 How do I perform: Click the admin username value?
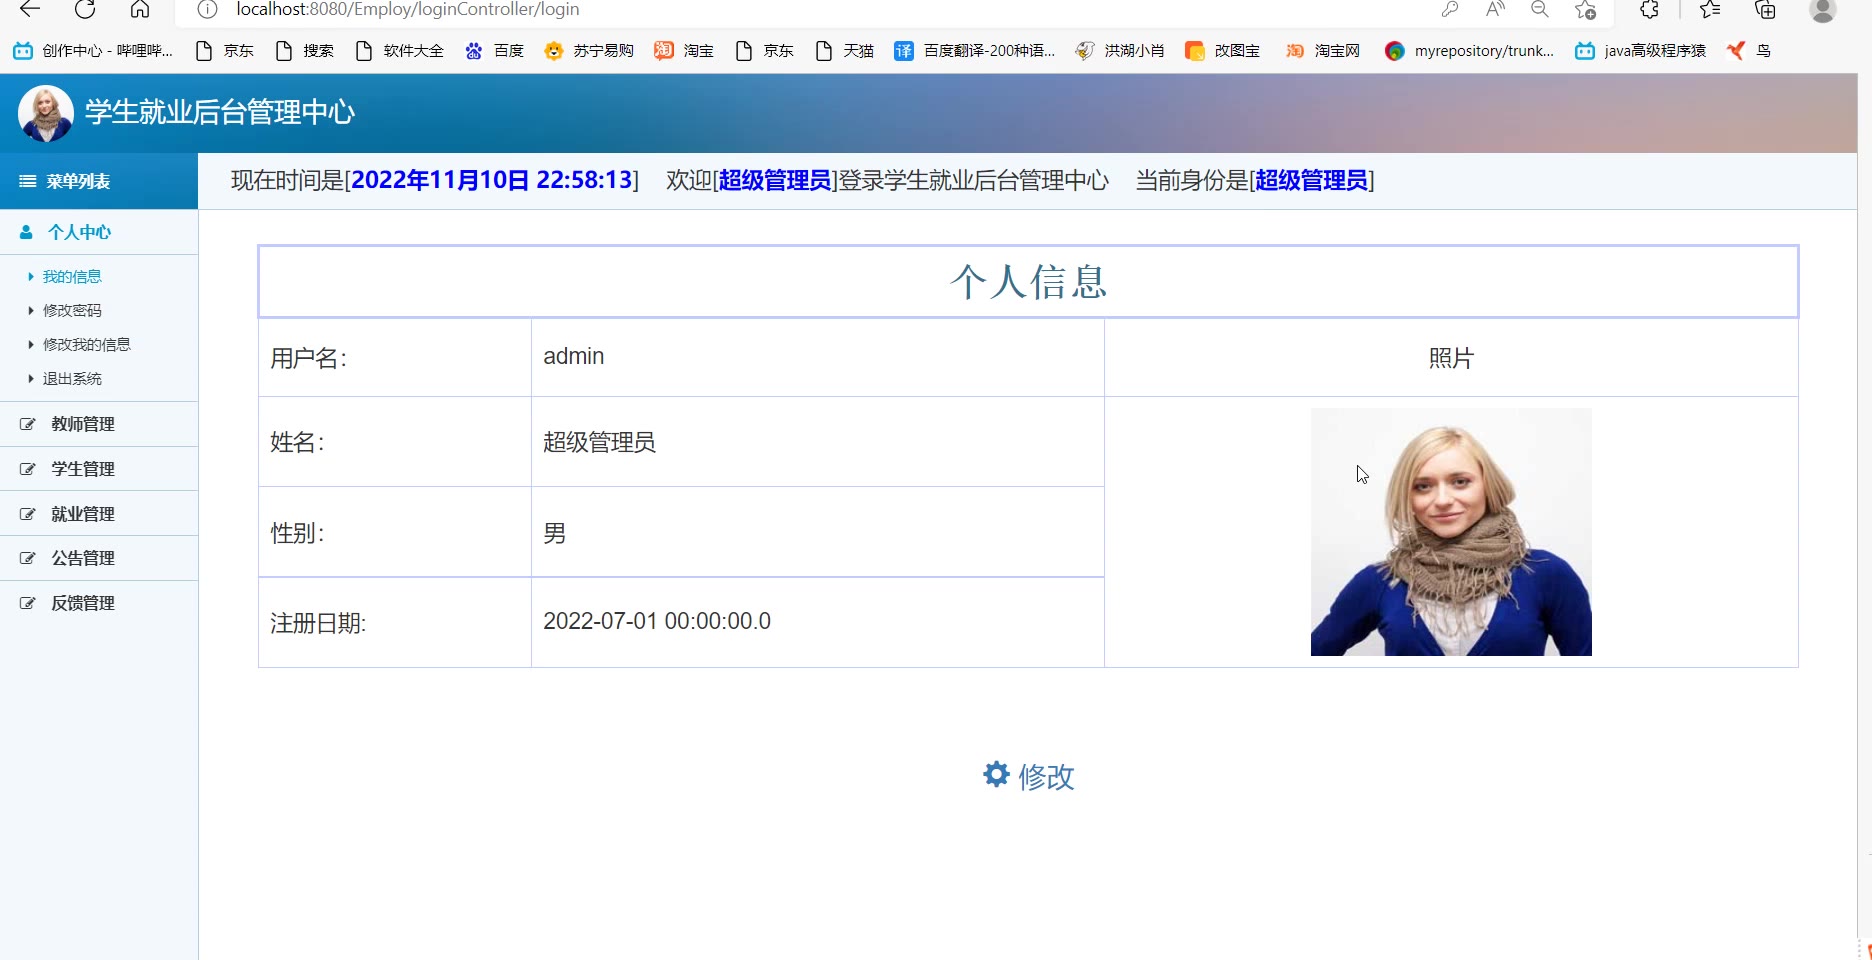(574, 356)
